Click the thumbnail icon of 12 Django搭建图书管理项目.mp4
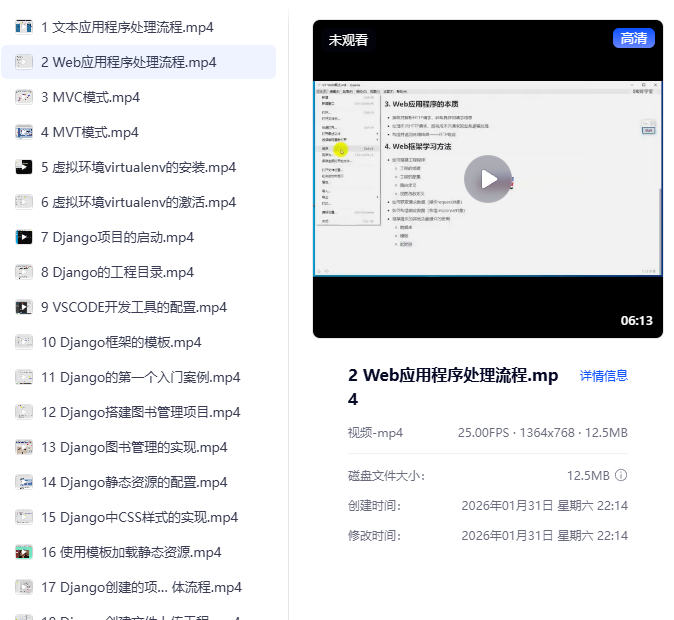This screenshot has height=620, width=674. click(24, 412)
